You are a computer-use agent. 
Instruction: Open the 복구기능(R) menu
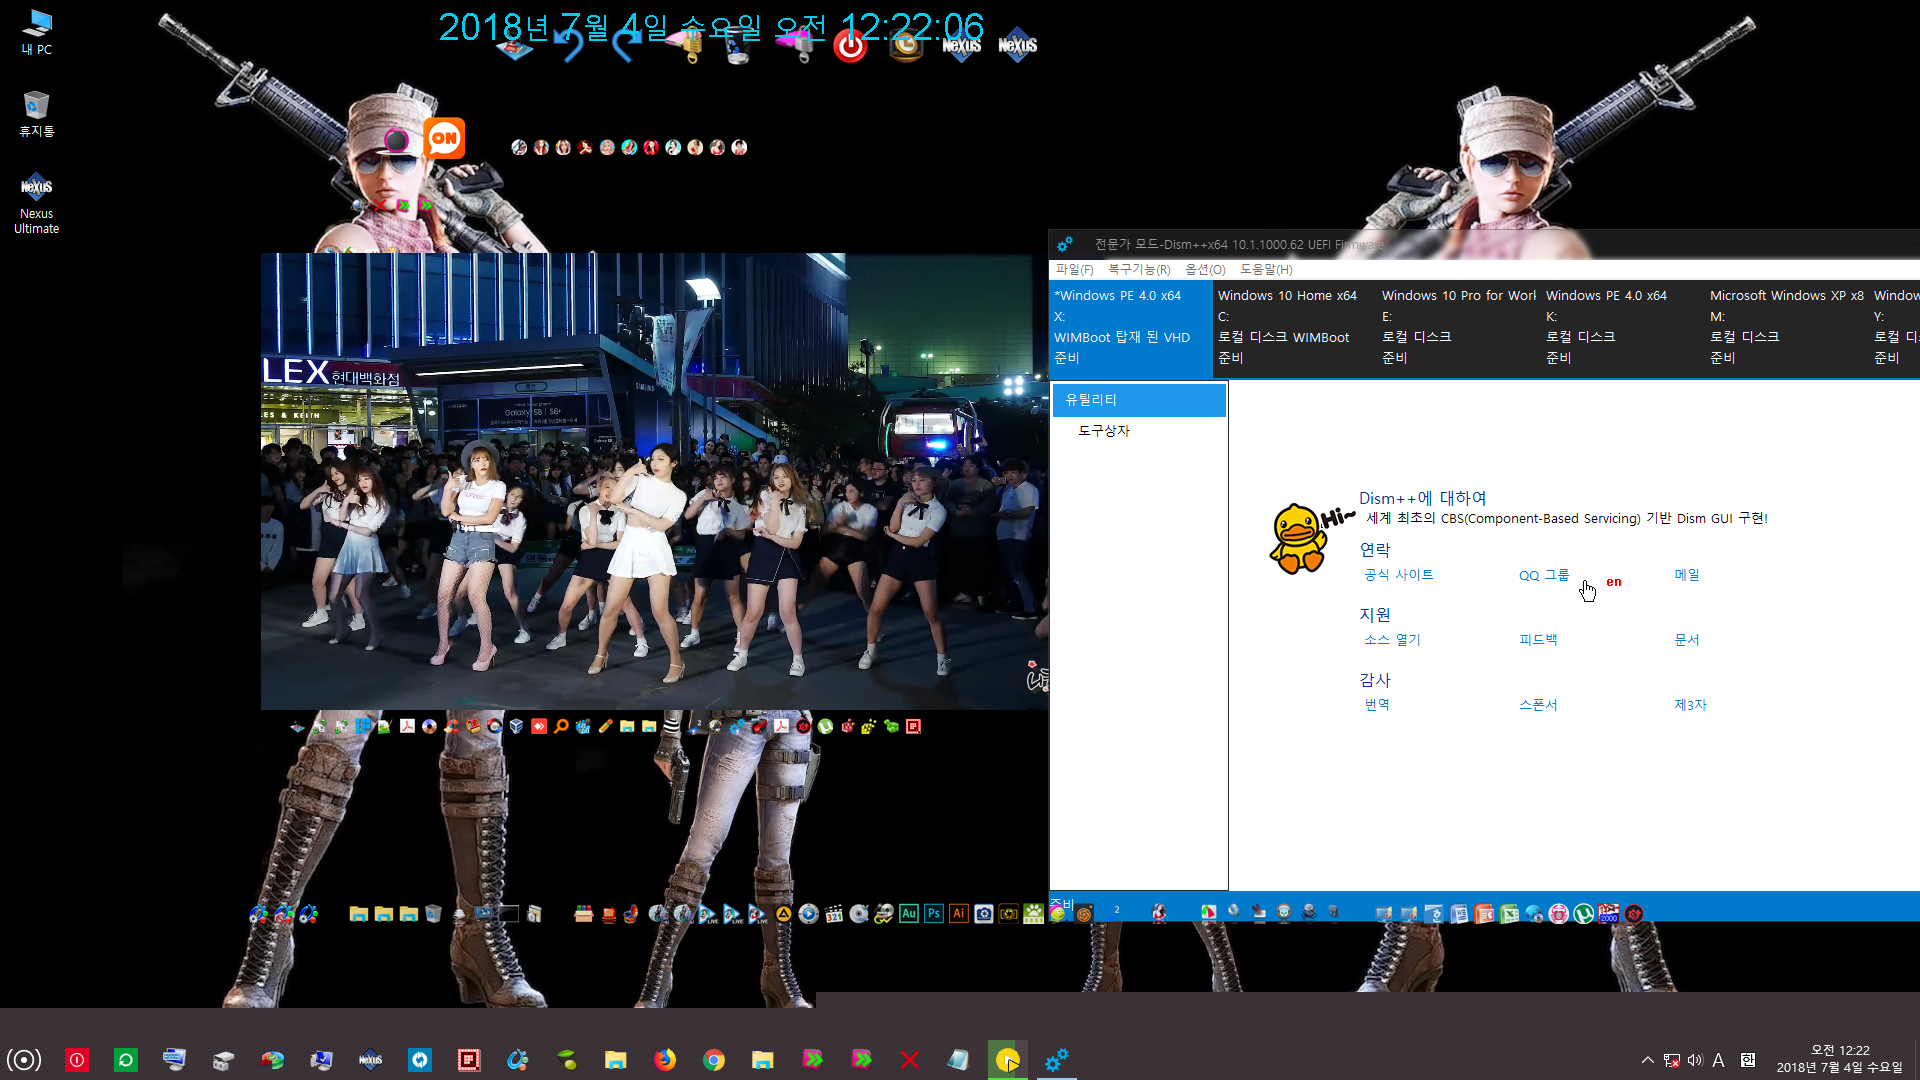tap(1139, 270)
